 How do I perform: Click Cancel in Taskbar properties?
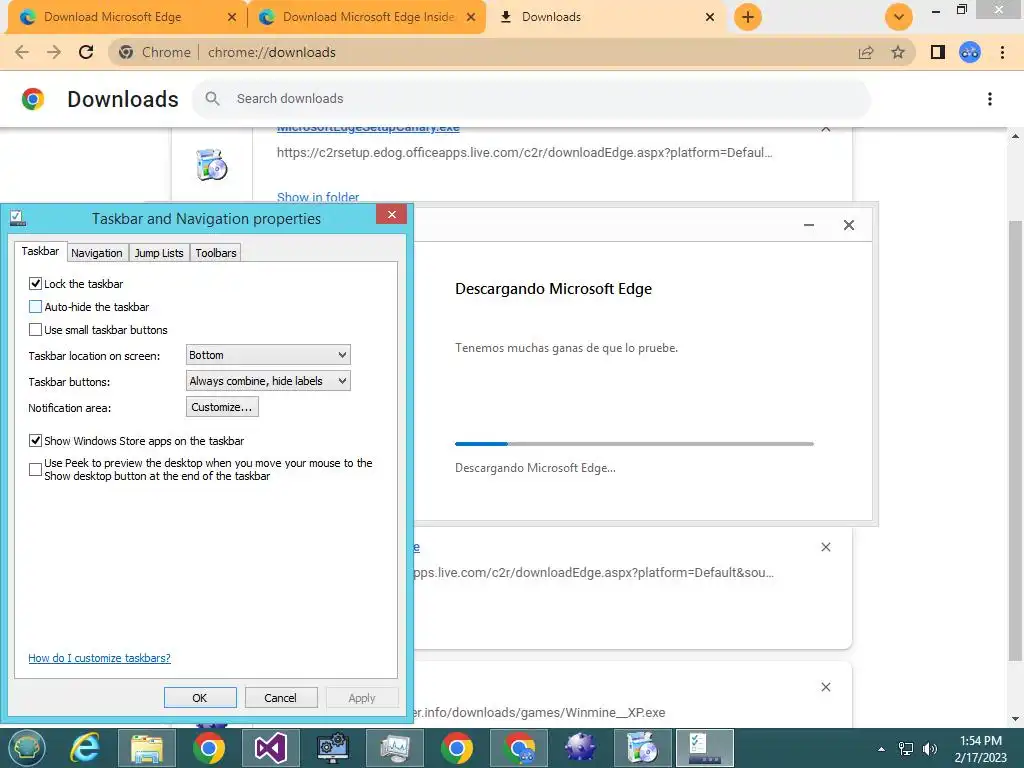click(x=281, y=698)
